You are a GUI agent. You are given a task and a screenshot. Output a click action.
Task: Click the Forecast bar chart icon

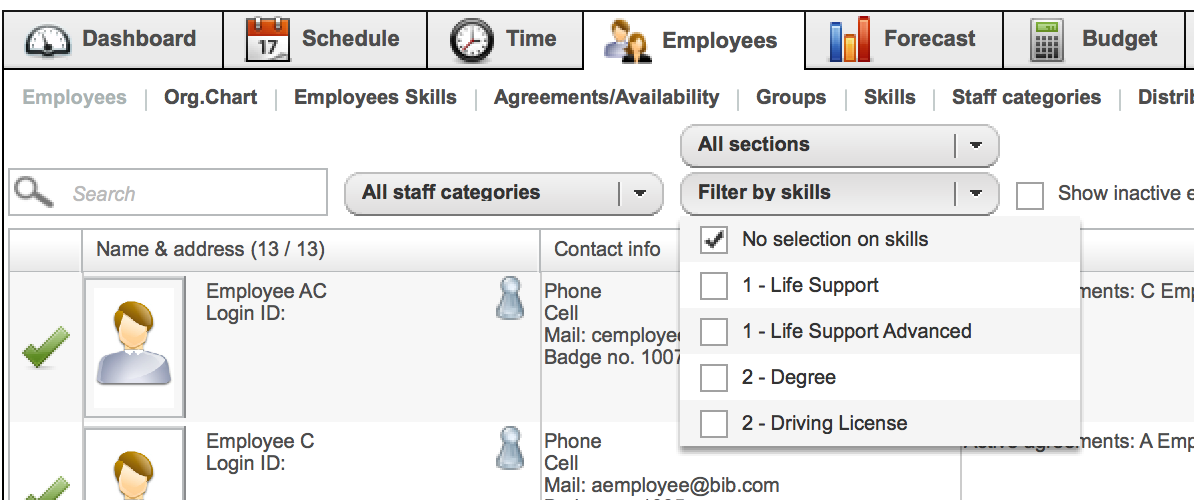(x=850, y=40)
